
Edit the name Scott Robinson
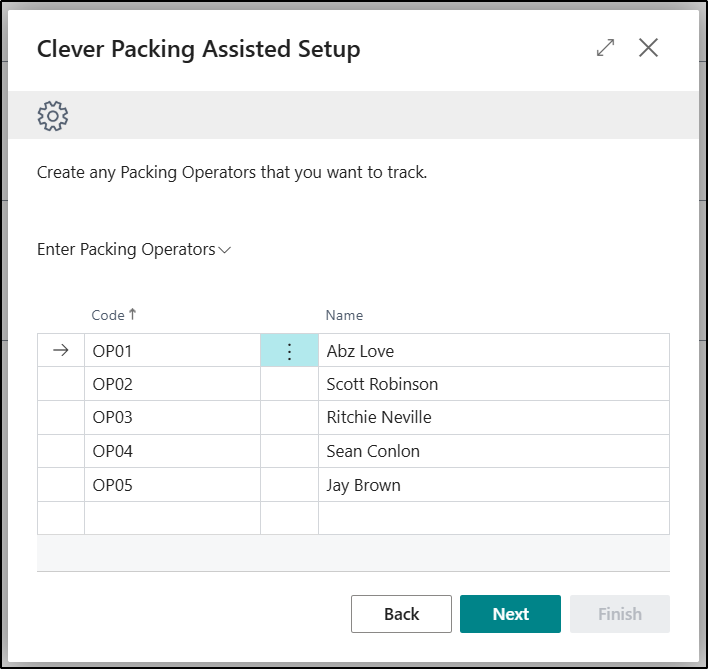[x=492, y=384]
